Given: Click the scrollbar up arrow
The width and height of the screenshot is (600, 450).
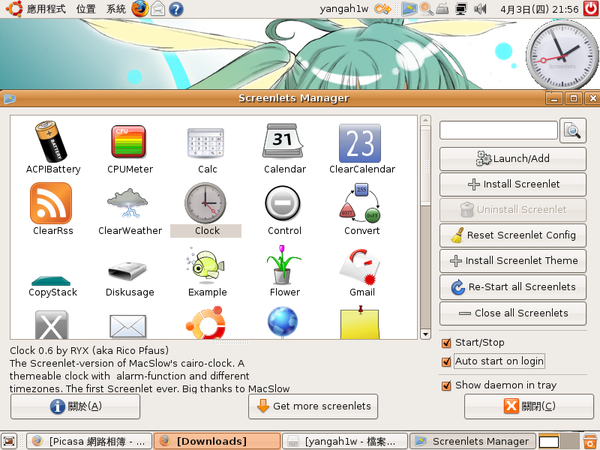Looking at the screenshot, I should tap(425, 120).
